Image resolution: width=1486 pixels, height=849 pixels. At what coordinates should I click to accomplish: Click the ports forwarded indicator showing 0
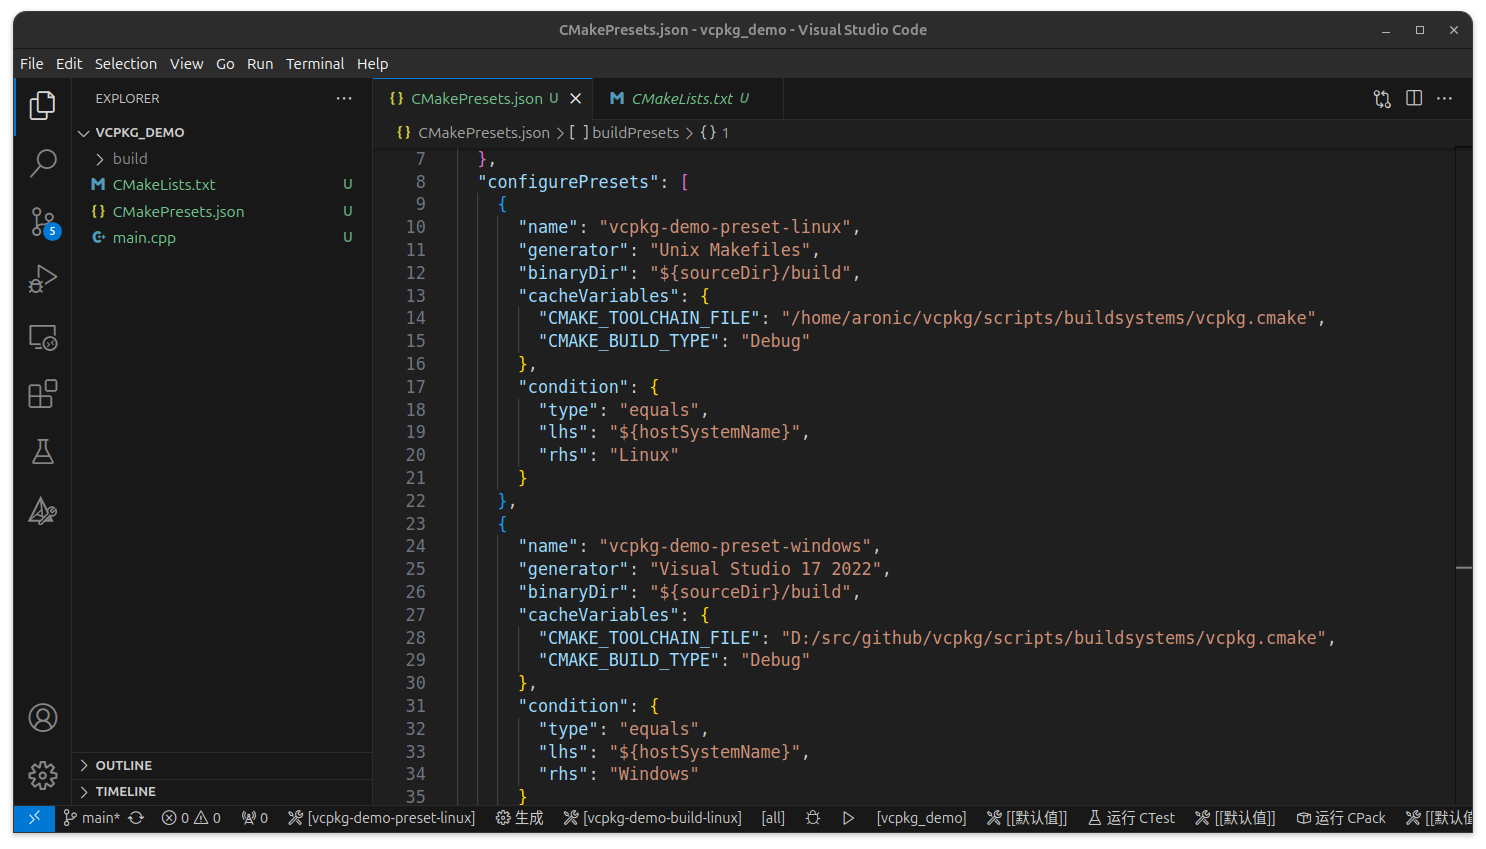254,818
